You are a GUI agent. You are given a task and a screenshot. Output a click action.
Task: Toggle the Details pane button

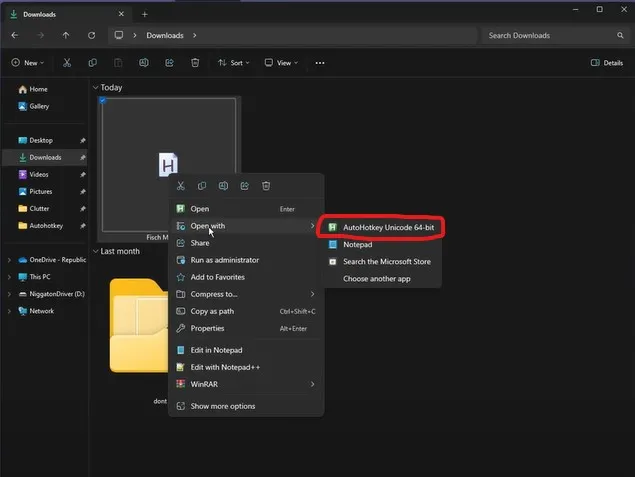(607, 63)
